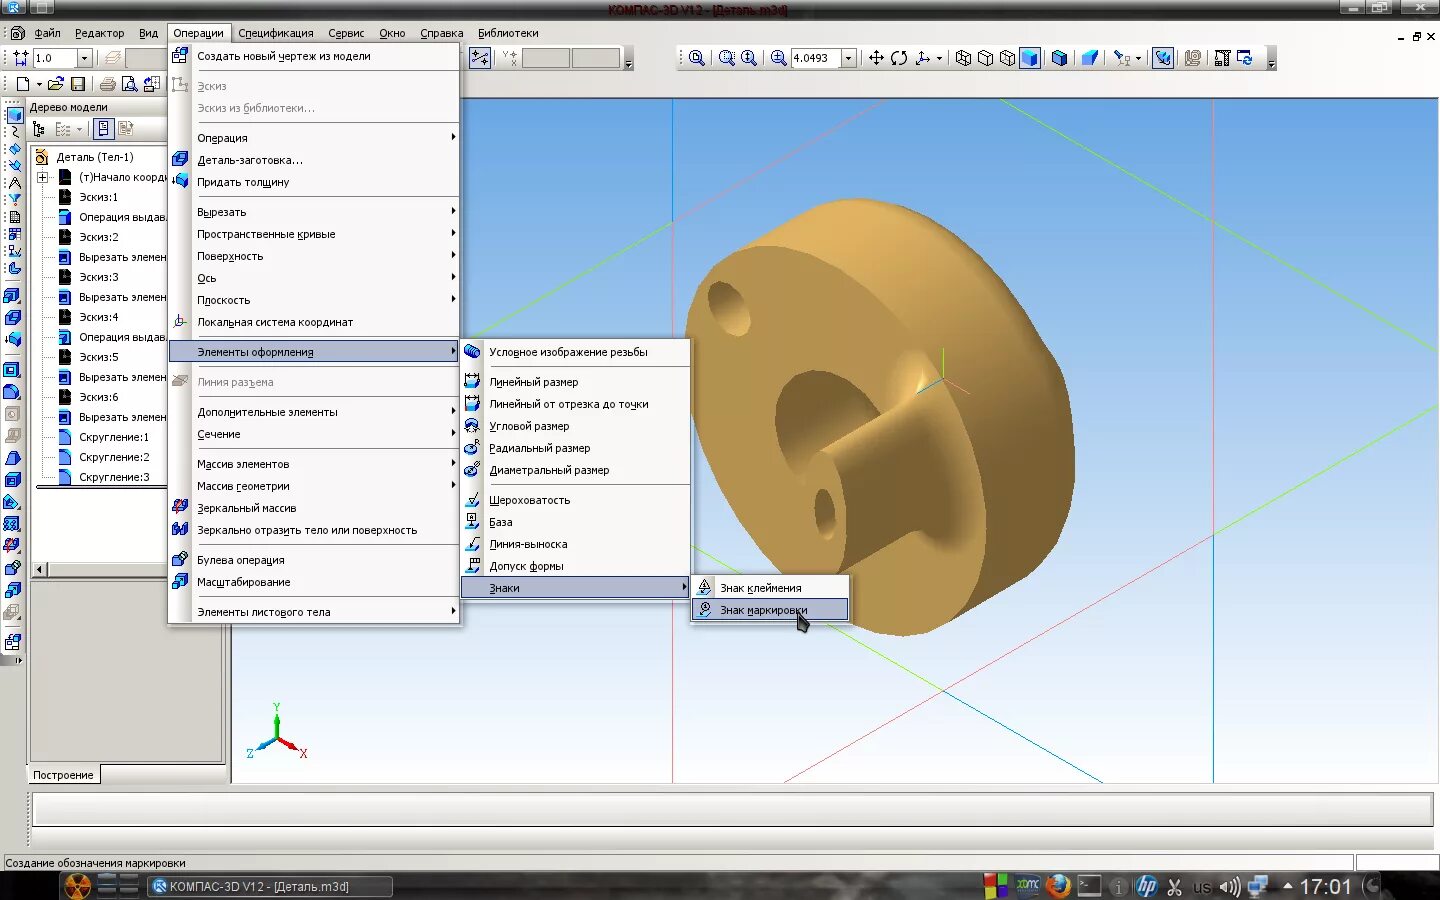Click the Зеркальный массив icon
The width and height of the screenshot is (1440, 900).
[x=180, y=508]
